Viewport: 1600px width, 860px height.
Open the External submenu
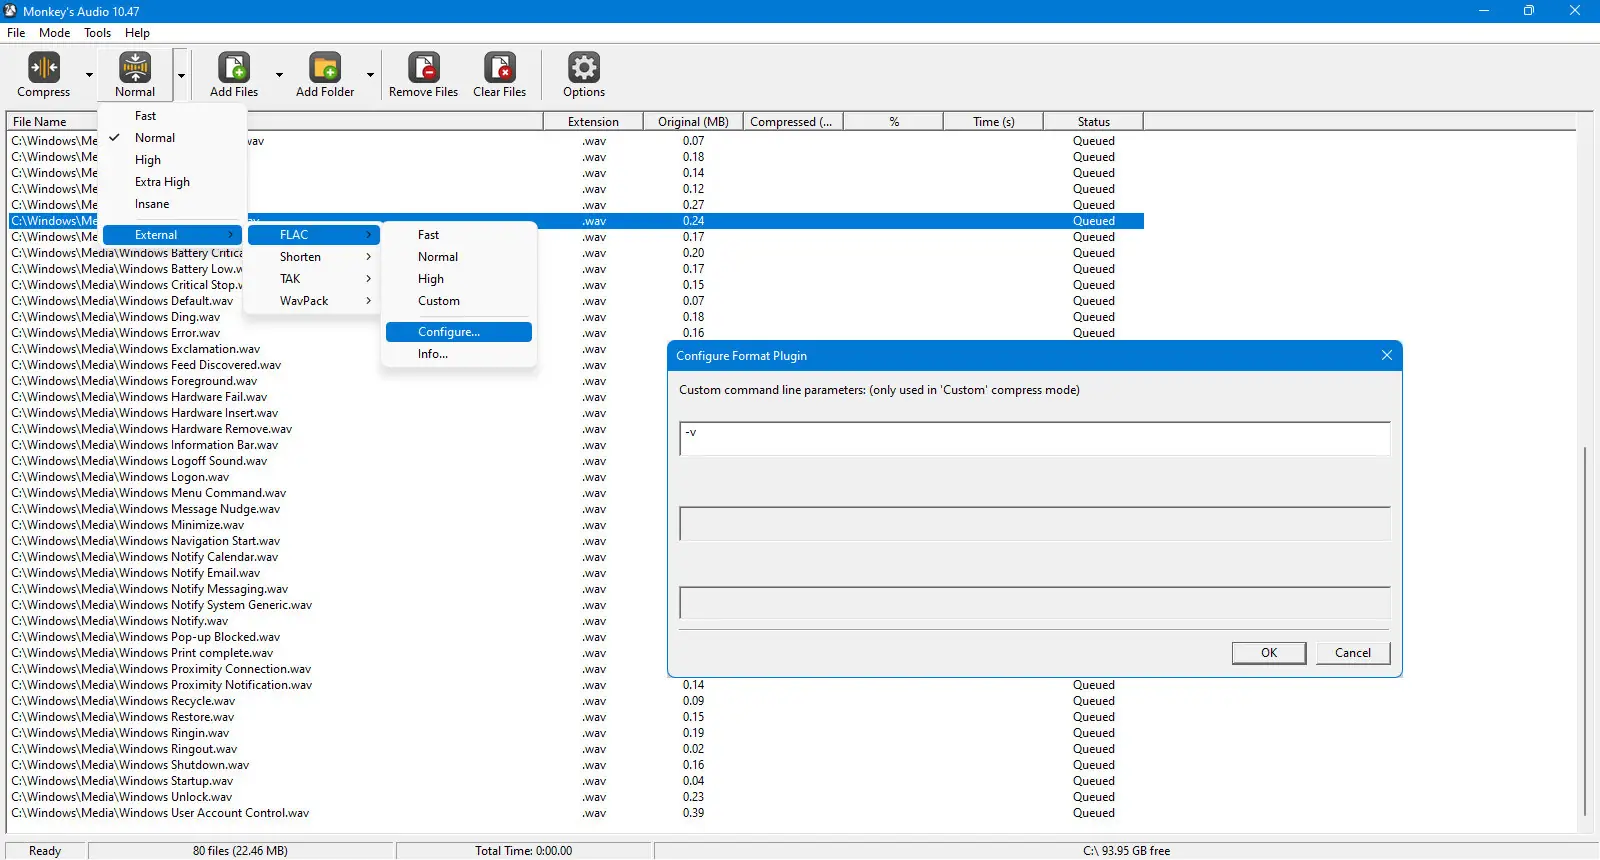coord(173,235)
